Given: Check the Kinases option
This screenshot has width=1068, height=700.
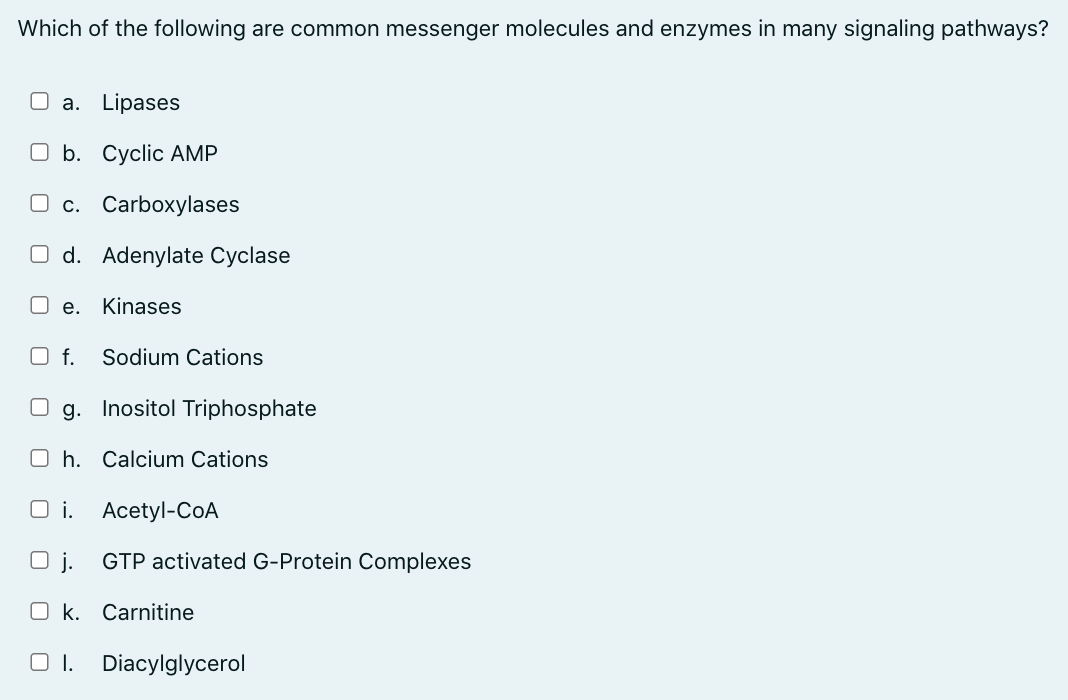Looking at the screenshot, I should [x=39, y=304].
